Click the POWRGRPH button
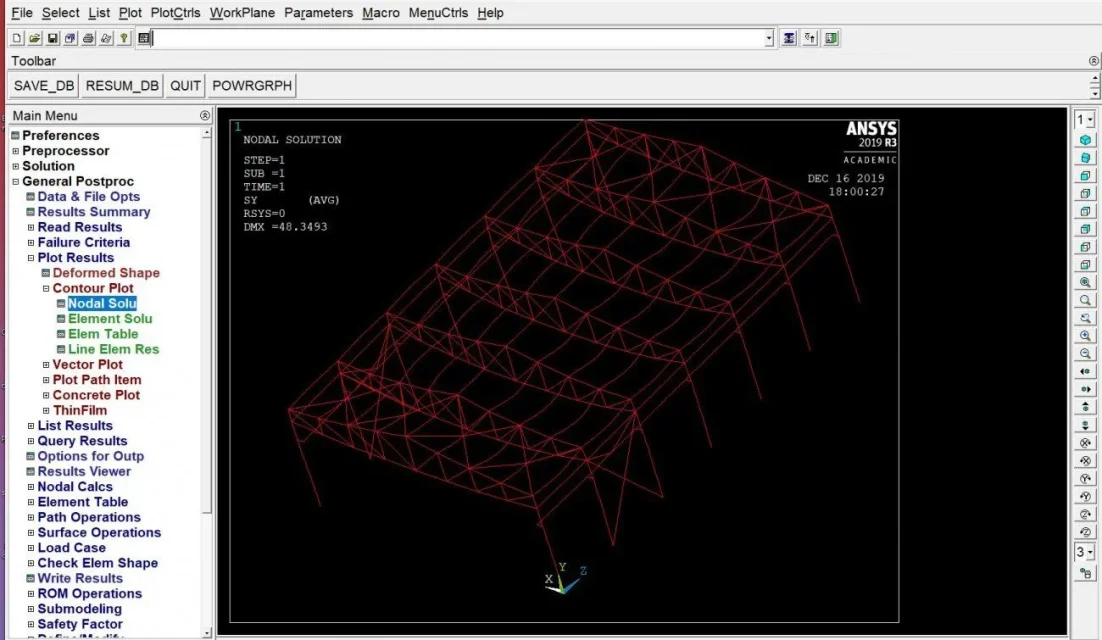Screen dimensions: 1102x640 click(x=252, y=86)
